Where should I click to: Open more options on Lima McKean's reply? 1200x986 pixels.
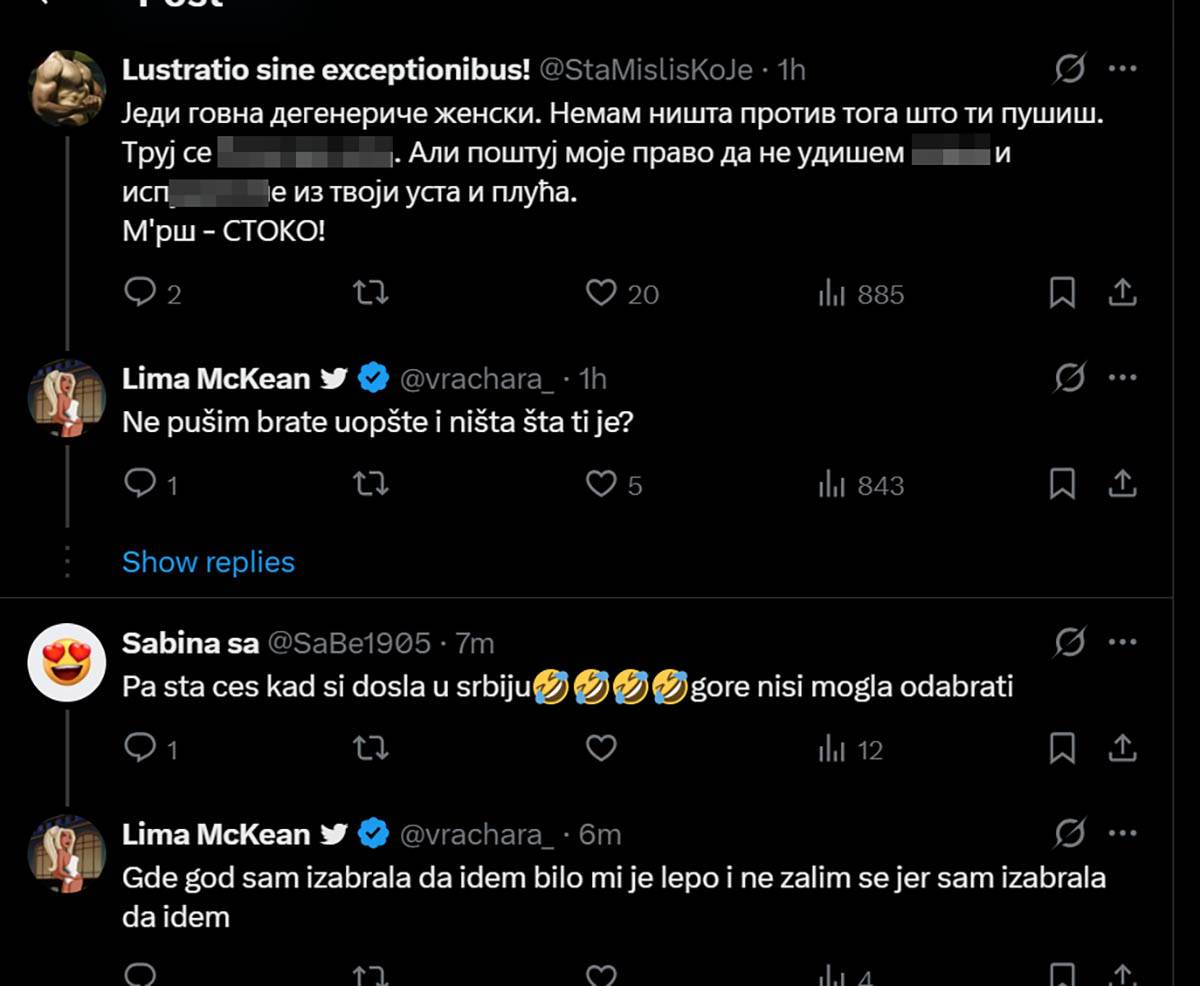coord(1124,378)
